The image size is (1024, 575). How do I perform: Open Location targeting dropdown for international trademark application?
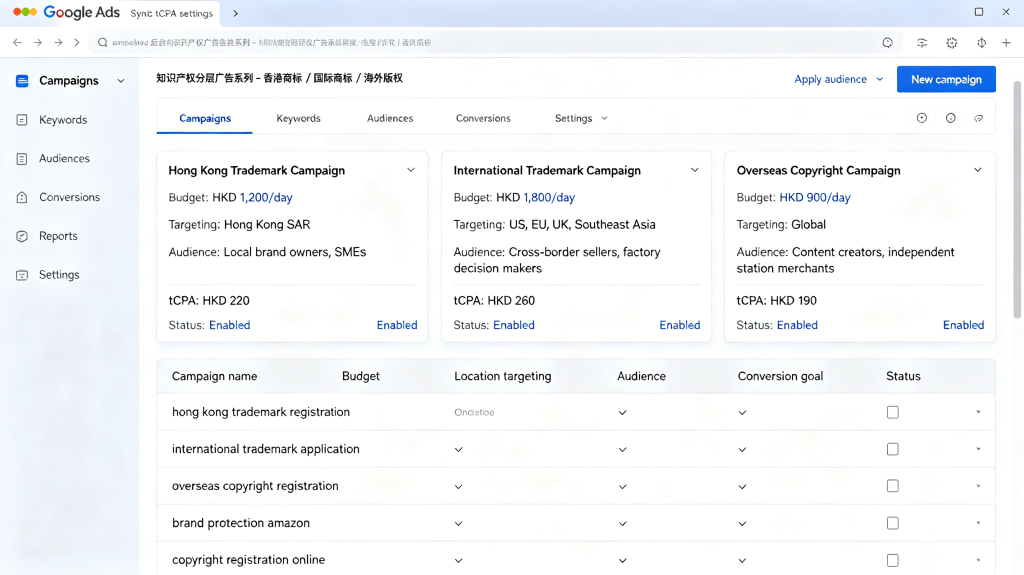tap(458, 450)
